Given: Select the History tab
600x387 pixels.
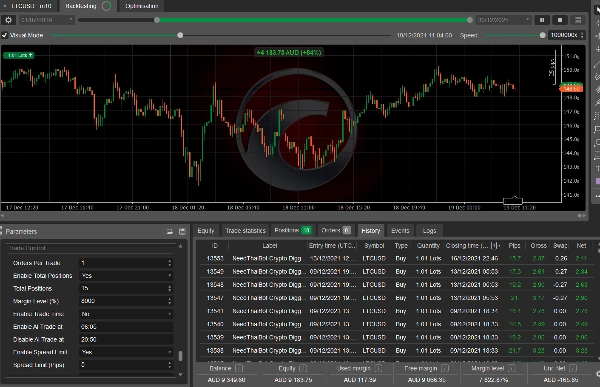Looking at the screenshot, I should point(371,230).
